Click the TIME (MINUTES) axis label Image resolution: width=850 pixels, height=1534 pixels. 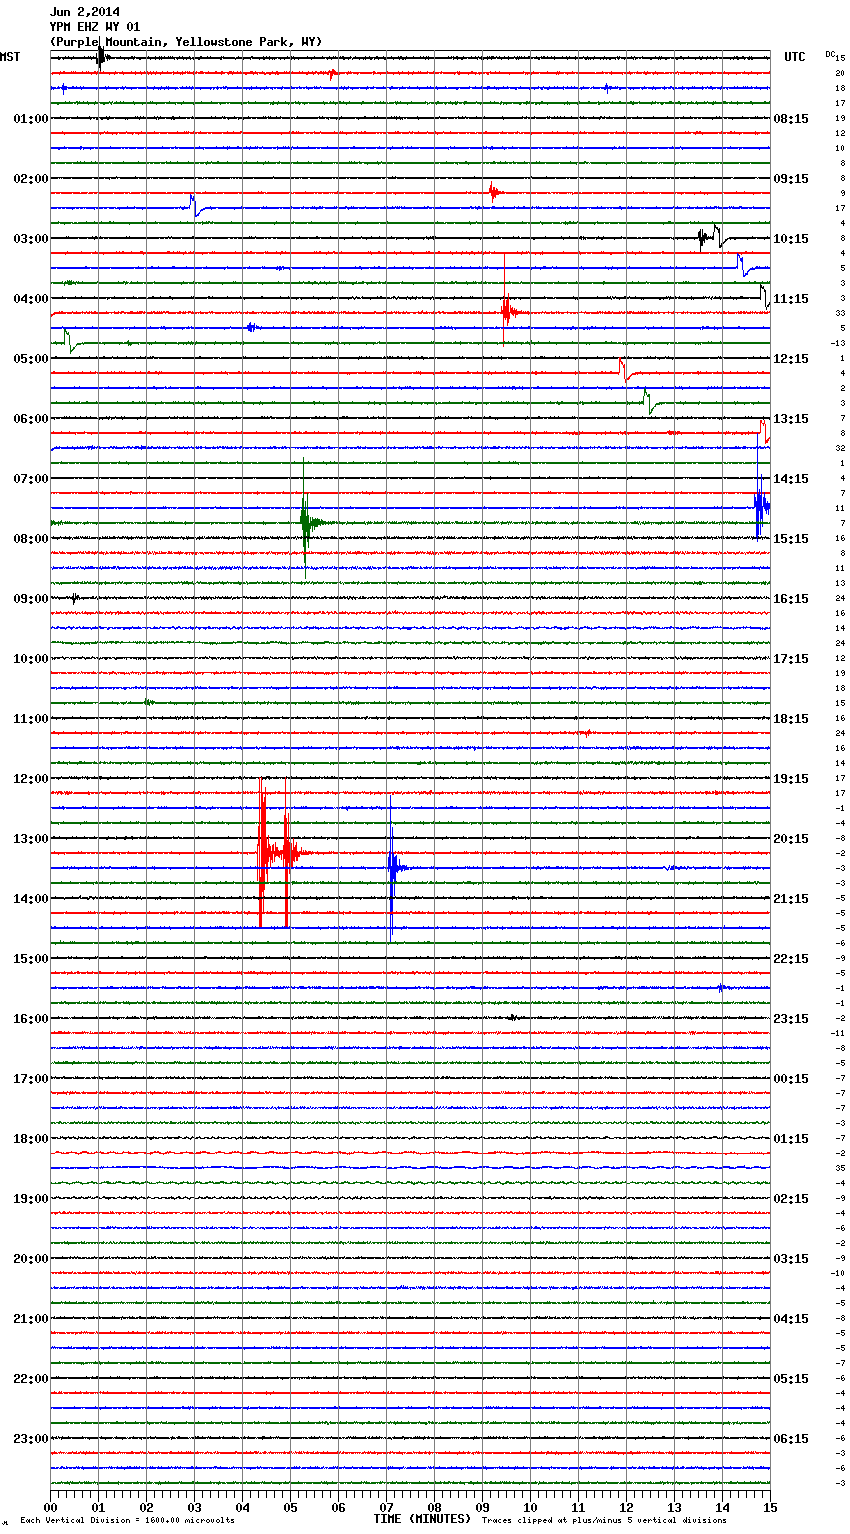pyautogui.click(x=422, y=1519)
